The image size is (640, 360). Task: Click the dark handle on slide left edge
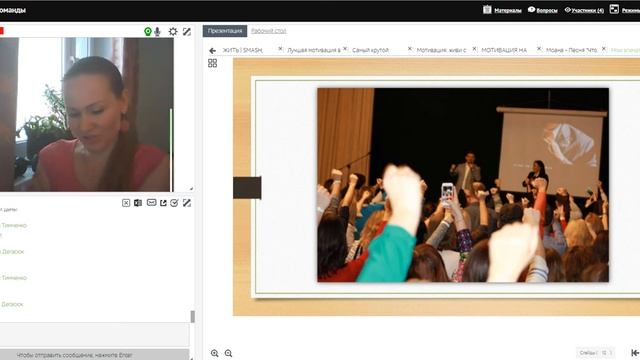[x=247, y=188]
